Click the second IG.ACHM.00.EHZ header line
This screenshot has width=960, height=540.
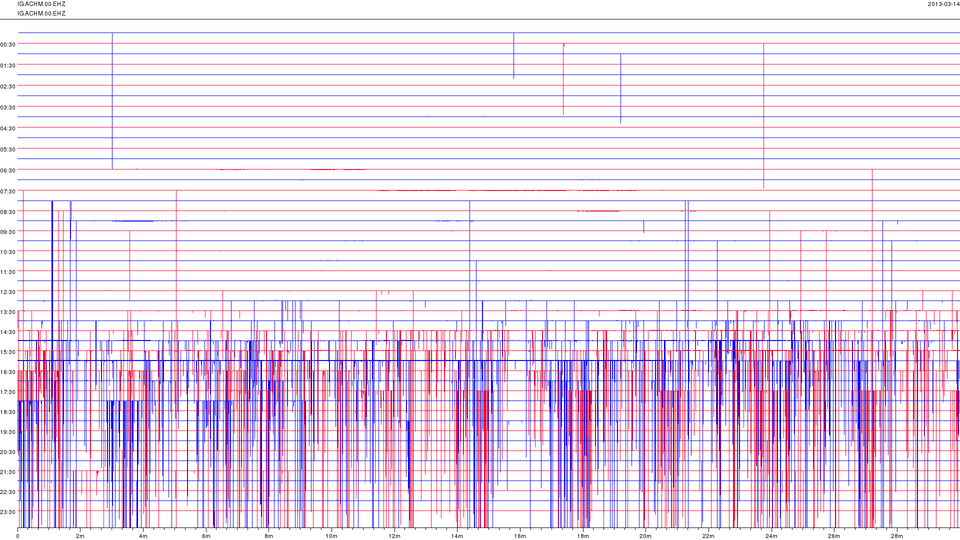[x=42, y=13]
